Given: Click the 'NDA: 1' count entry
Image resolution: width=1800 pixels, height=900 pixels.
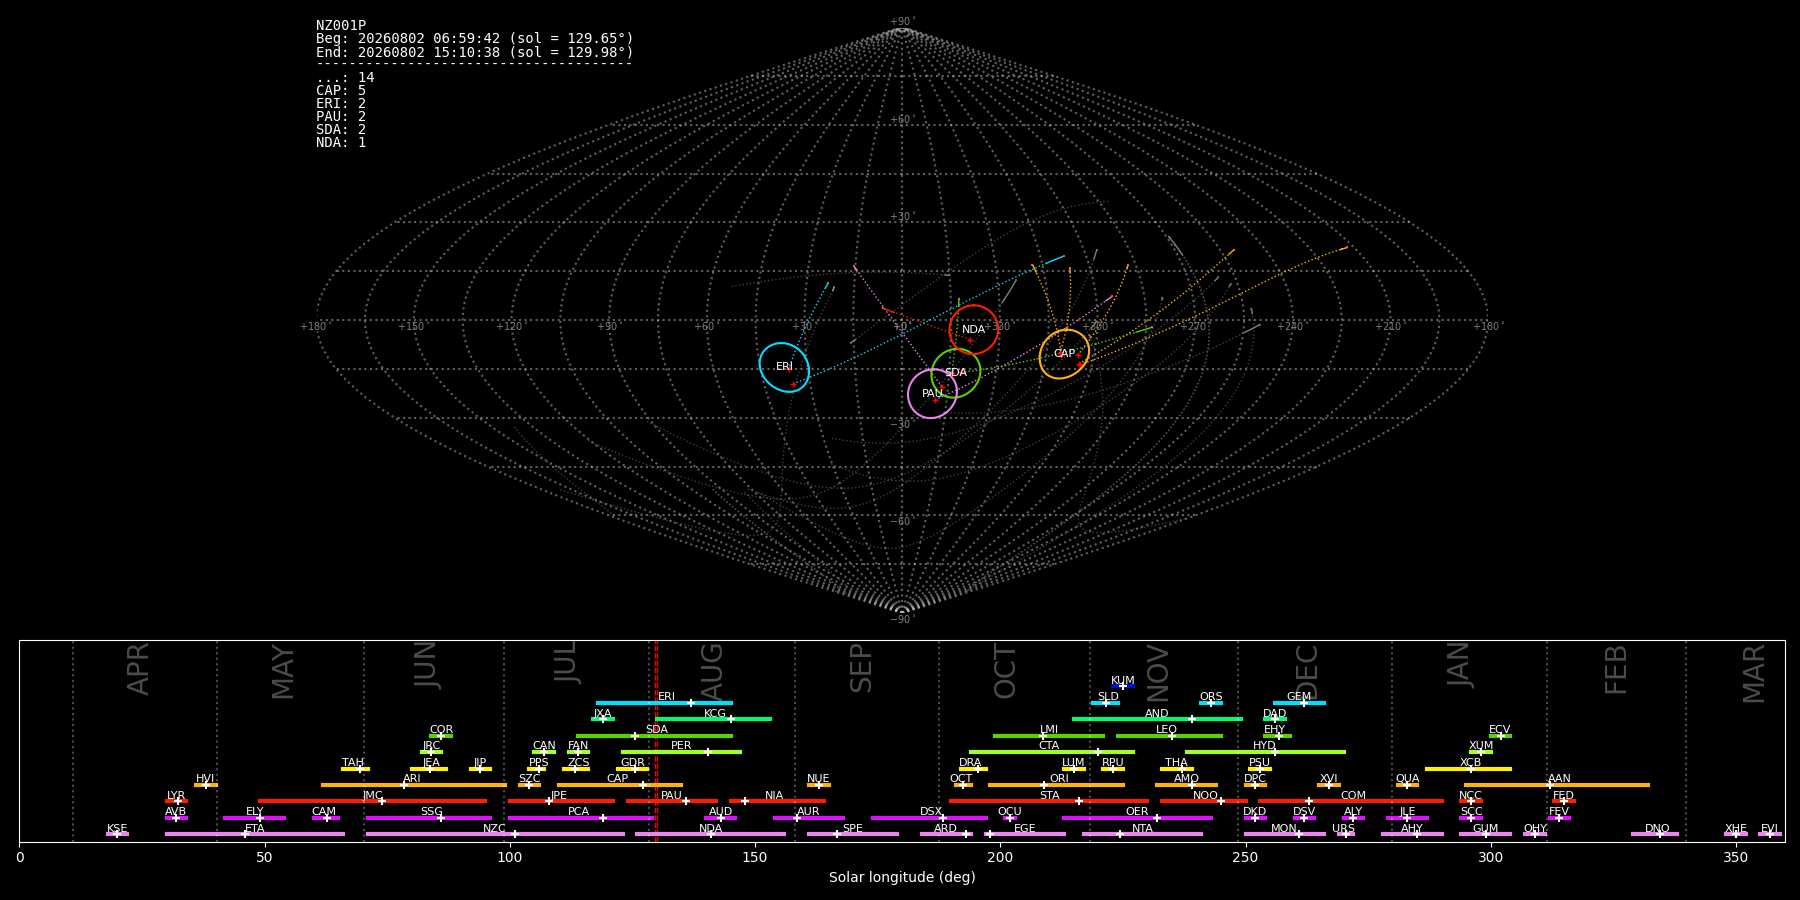Looking at the screenshot, I should [341, 143].
